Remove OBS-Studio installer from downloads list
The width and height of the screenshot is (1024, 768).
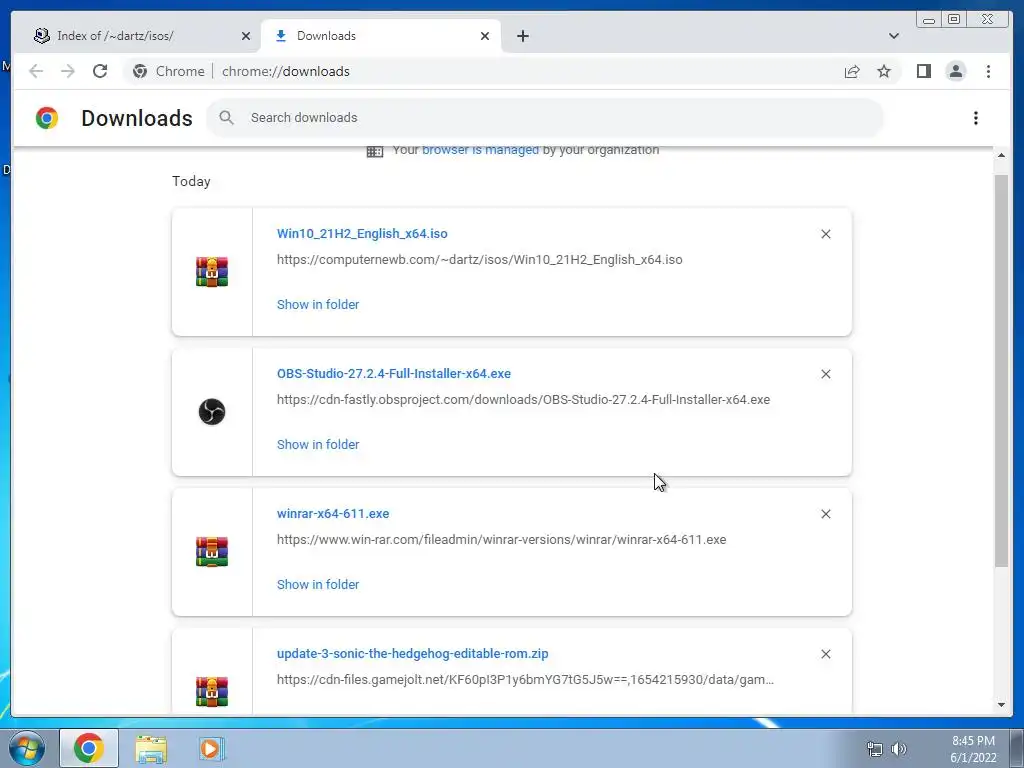click(825, 374)
